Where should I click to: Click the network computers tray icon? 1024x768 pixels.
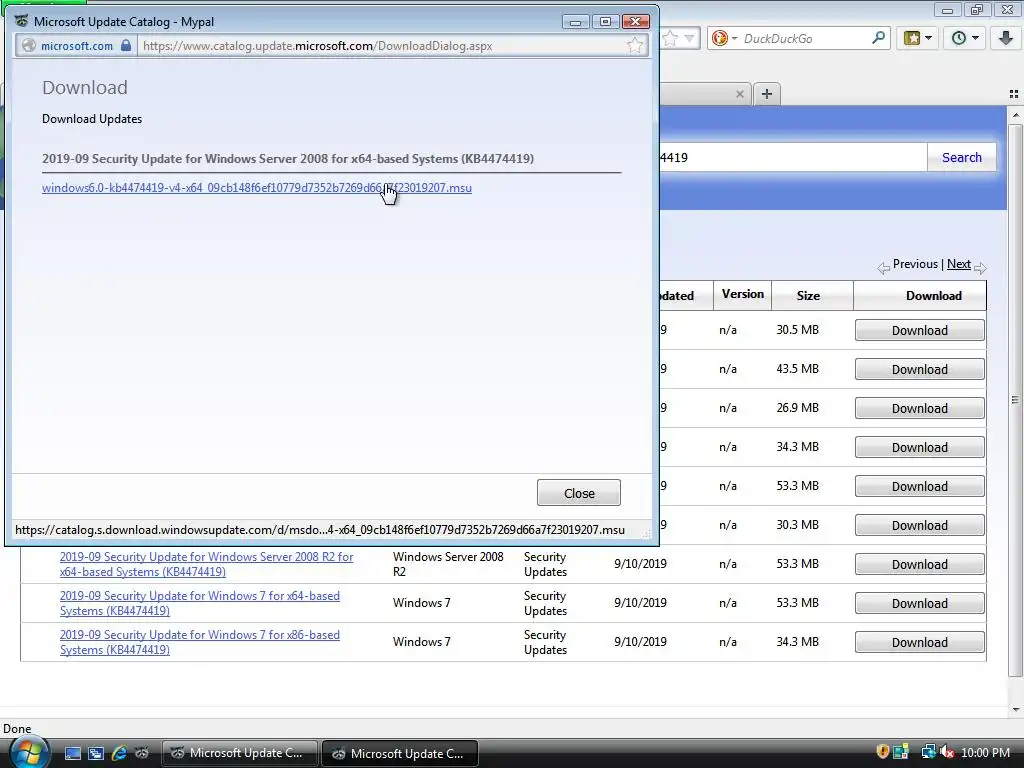pos(928,752)
